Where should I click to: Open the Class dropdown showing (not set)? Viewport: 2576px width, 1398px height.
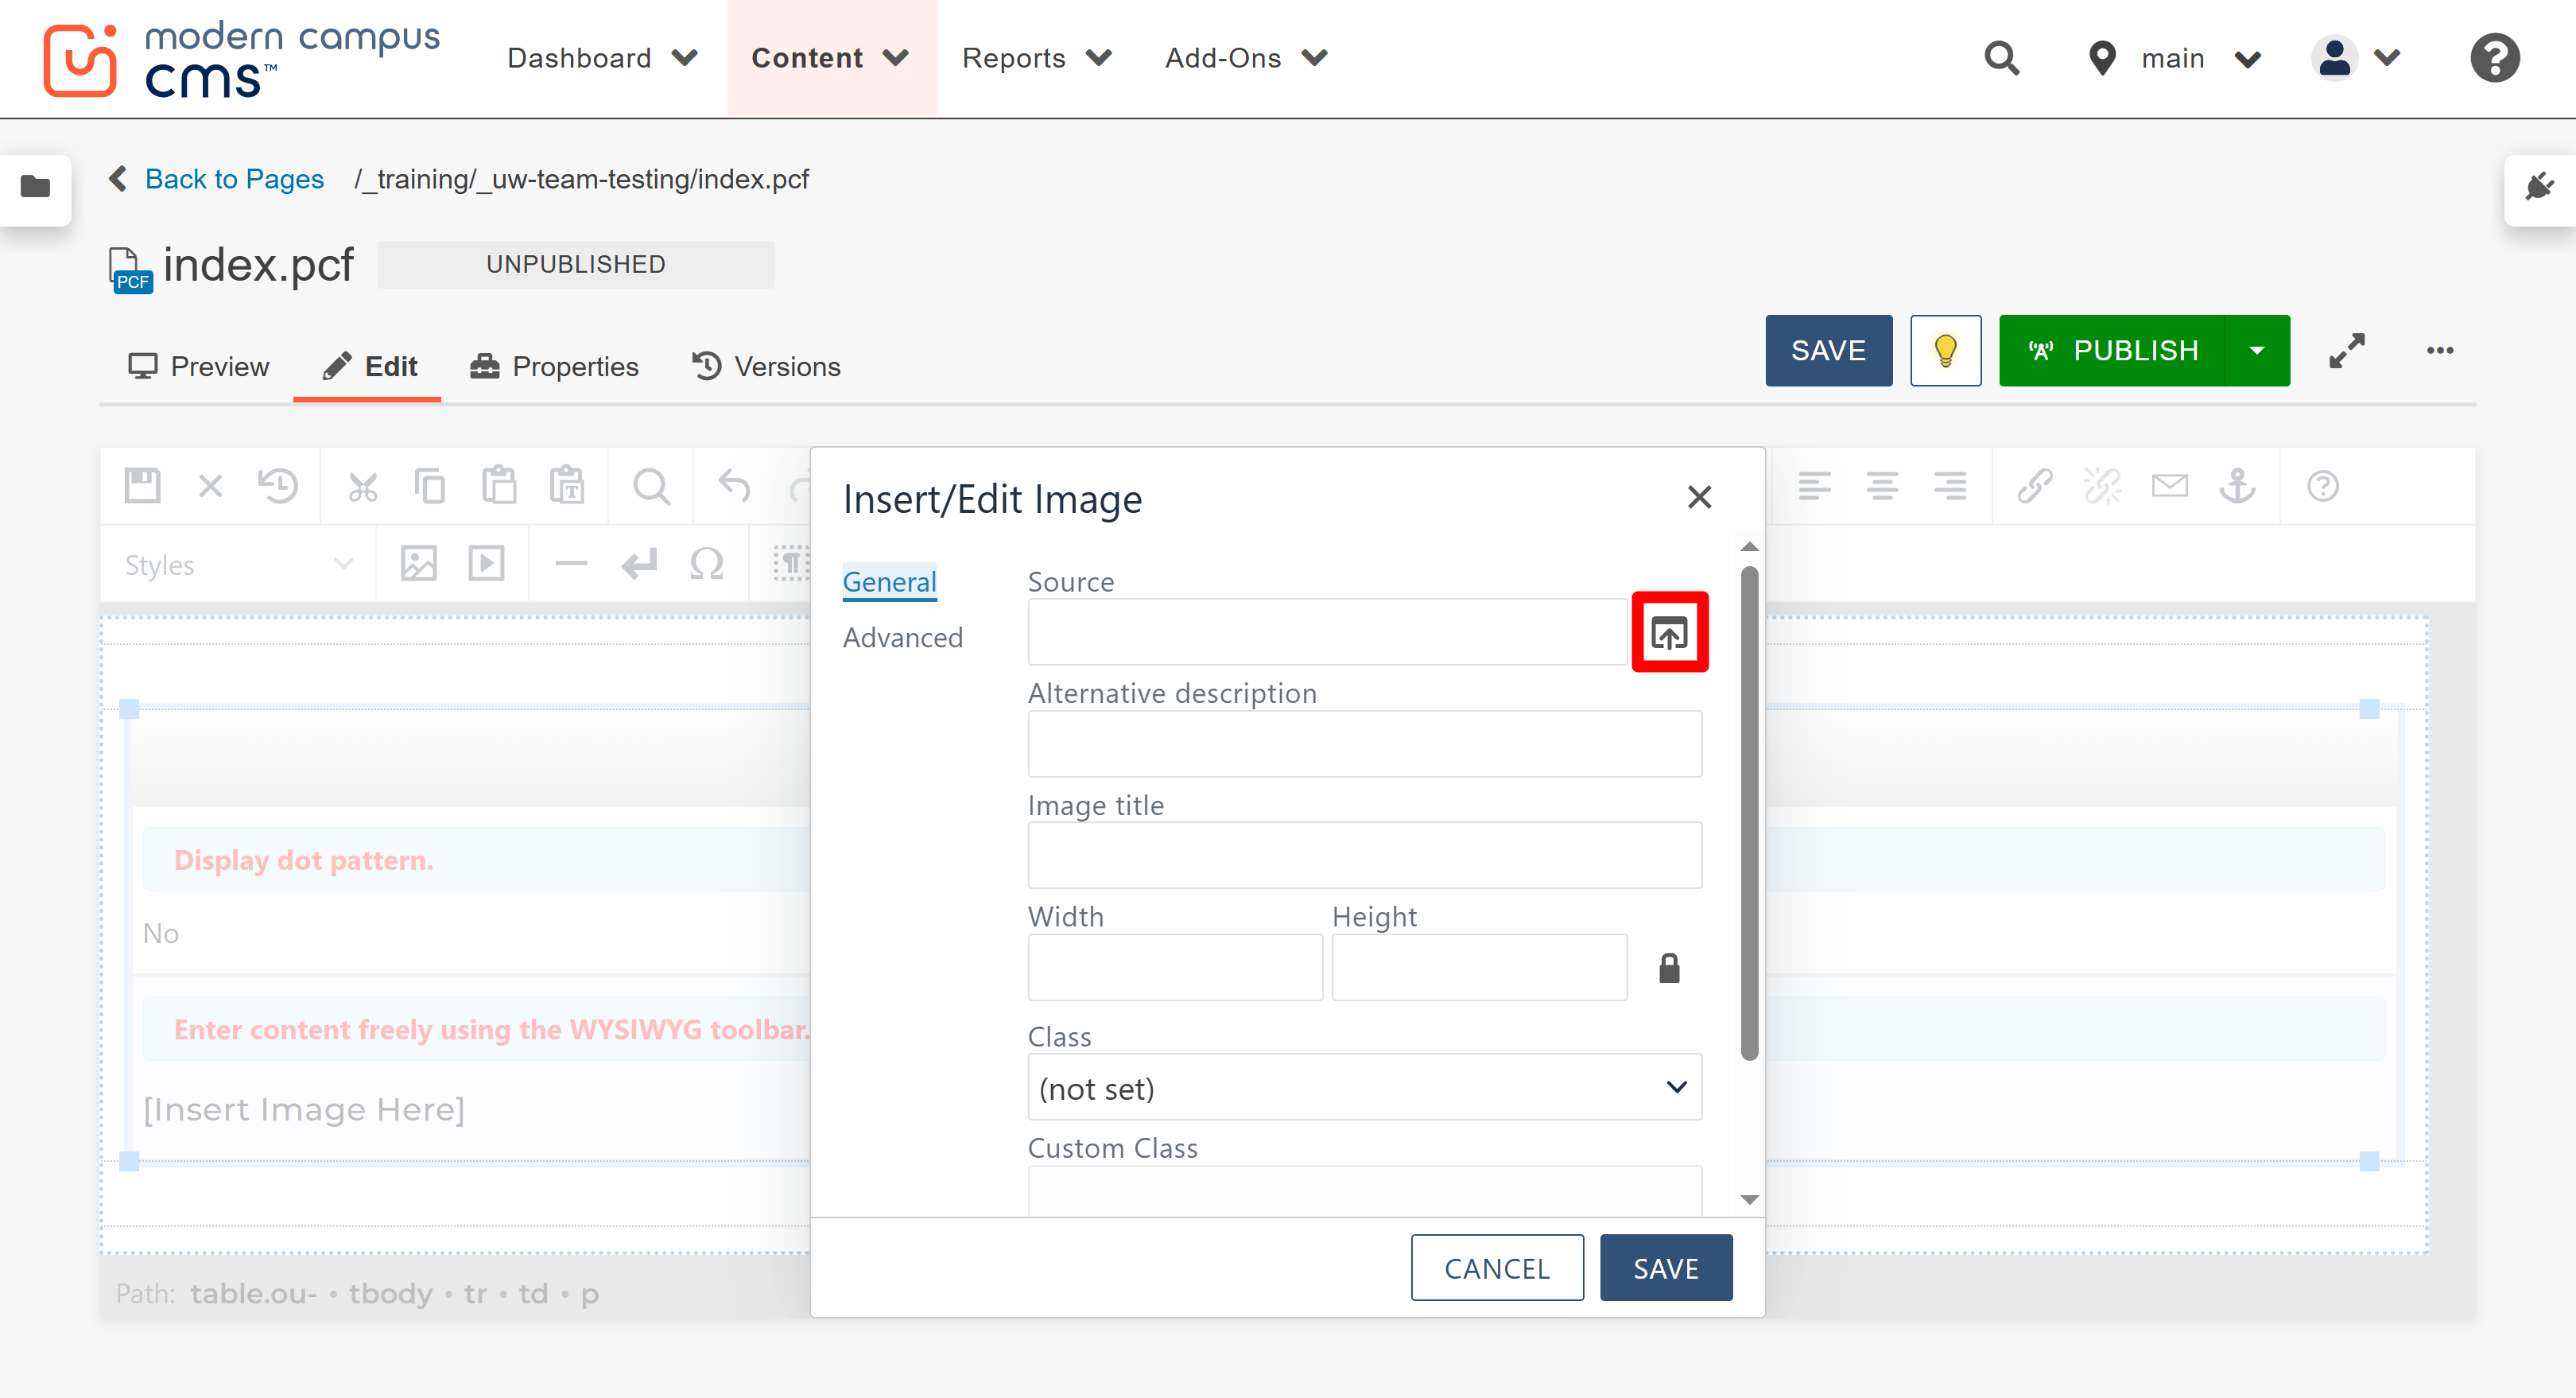click(x=1364, y=1087)
